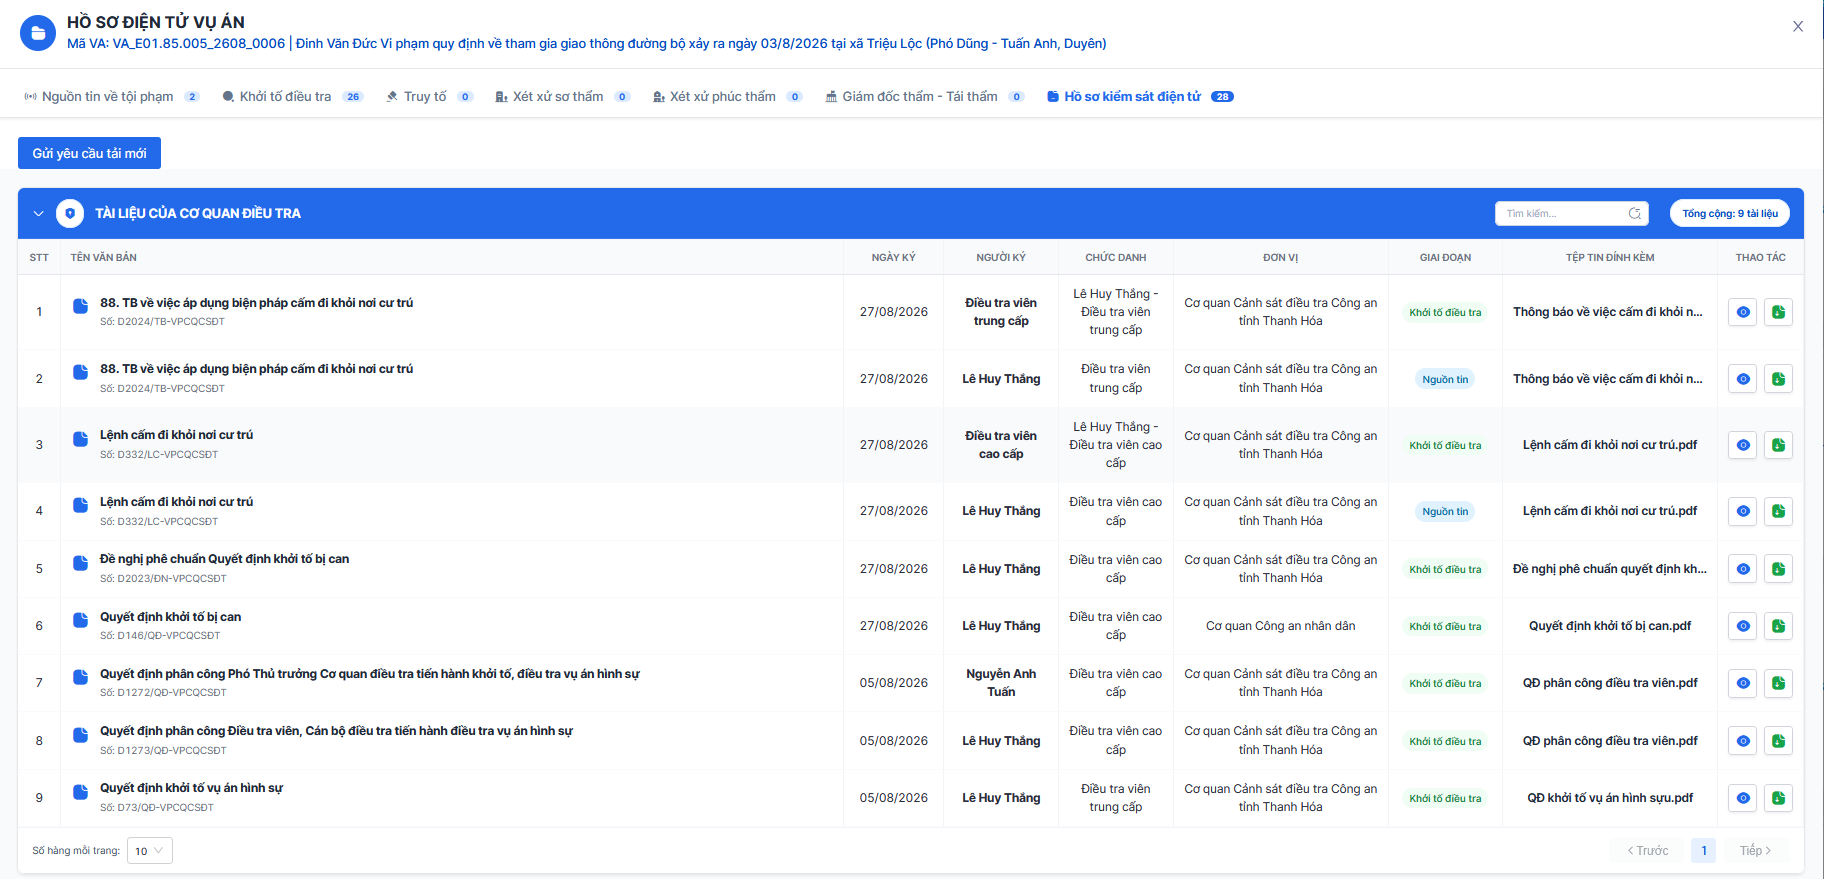
Task: Download file for document D1272/QĐ-VPCQCSĐT
Action: [1778, 683]
